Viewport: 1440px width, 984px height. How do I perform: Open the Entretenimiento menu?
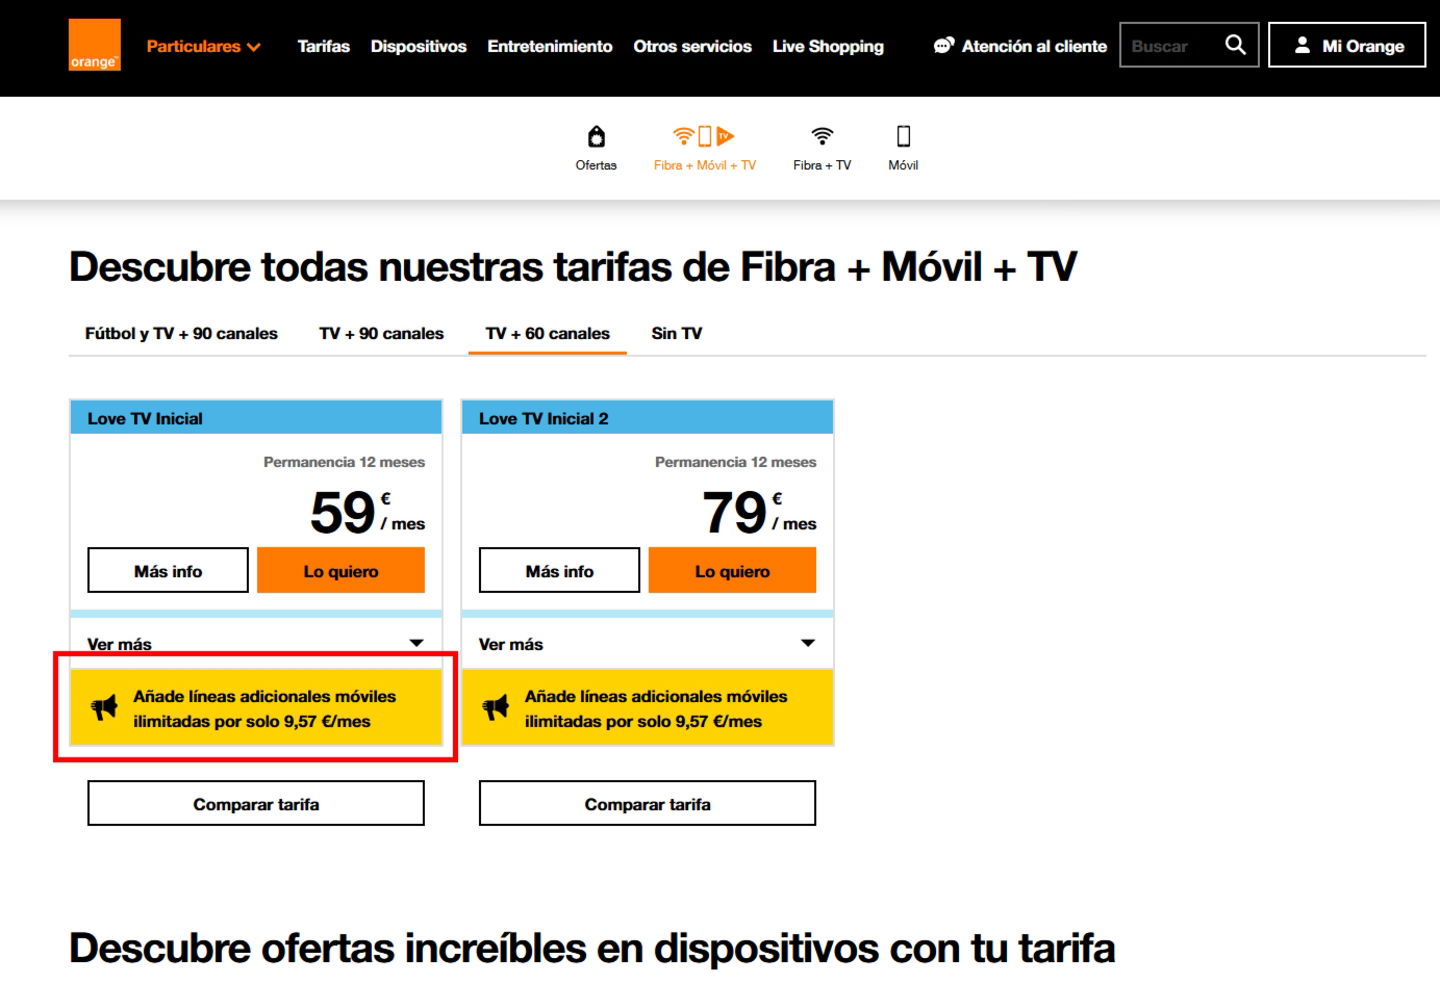[x=549, y=46]
